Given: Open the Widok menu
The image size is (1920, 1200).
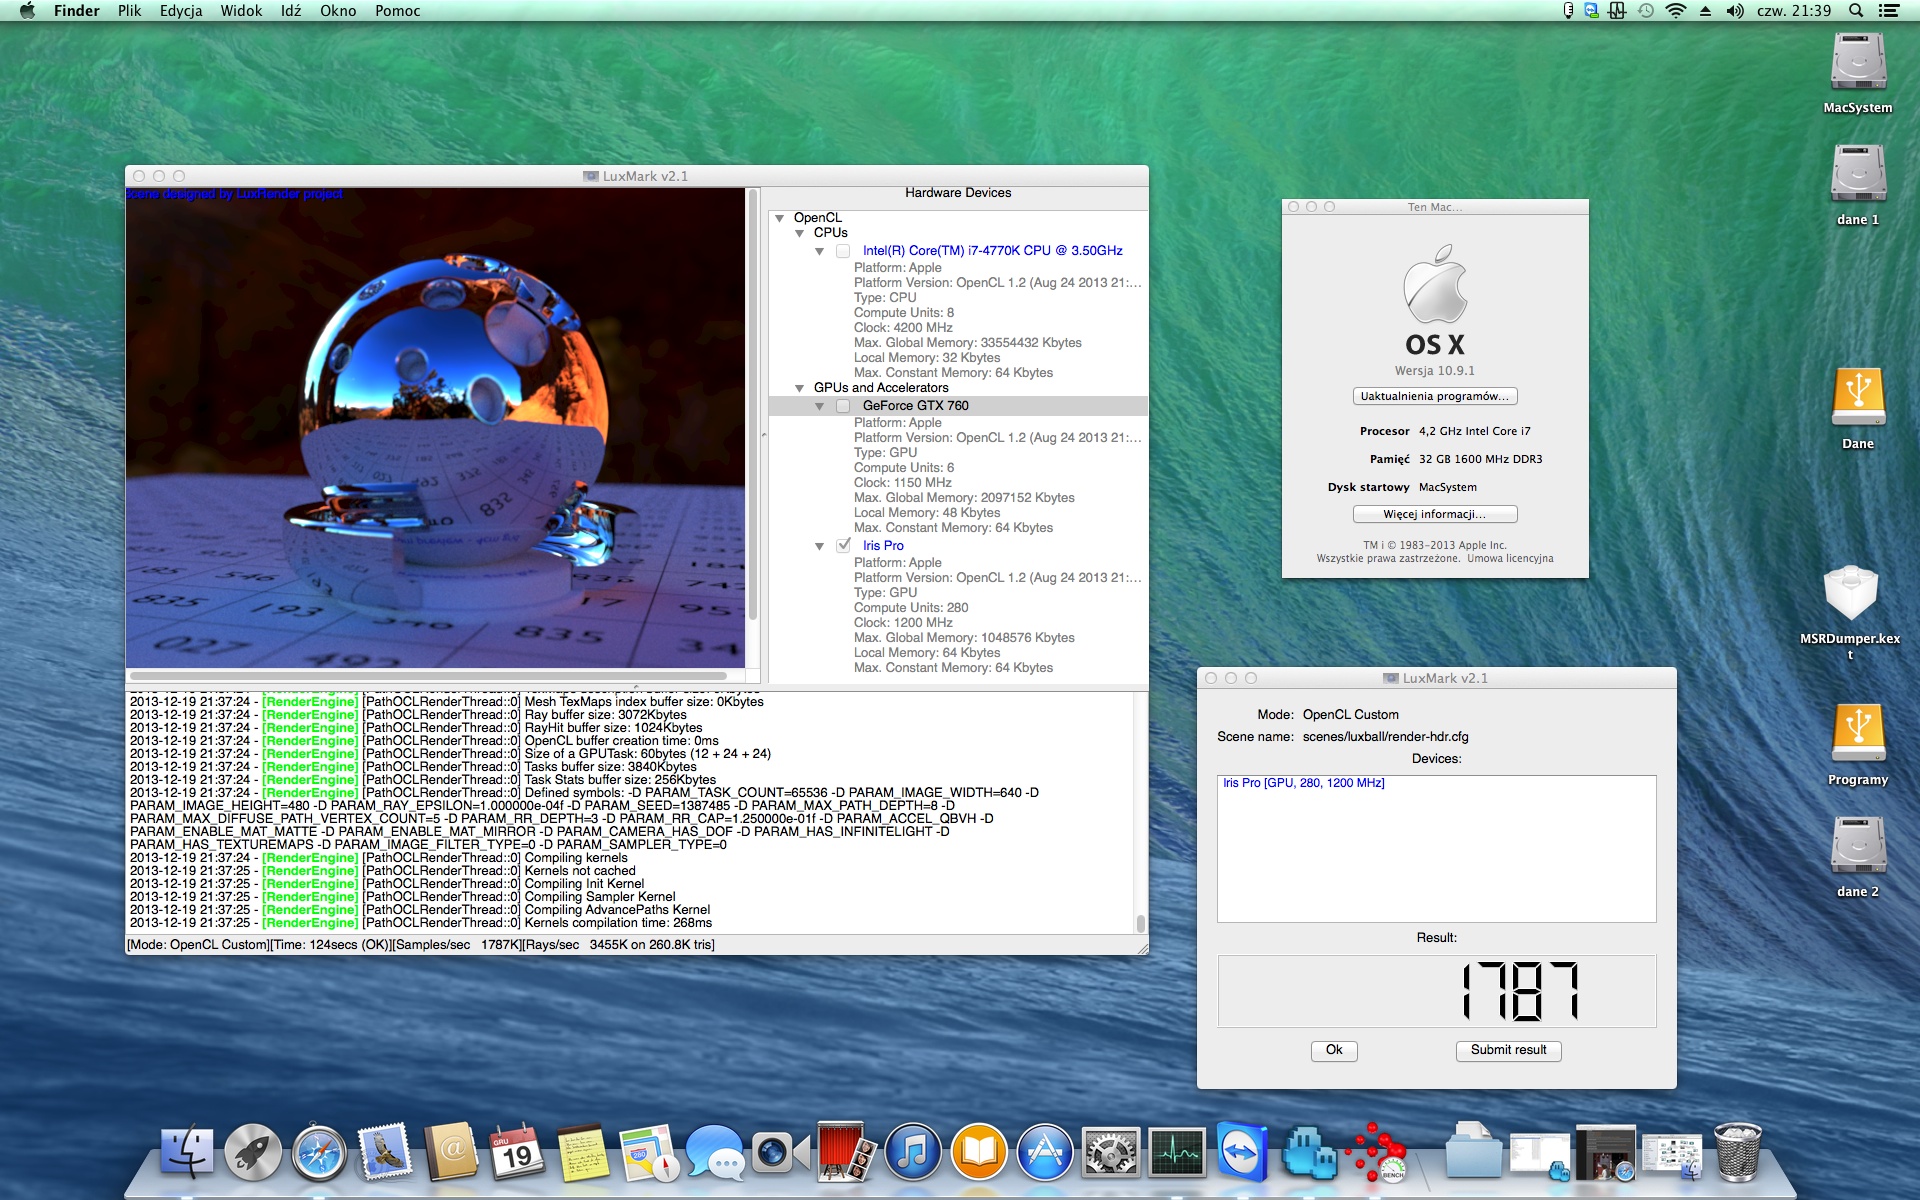Looking at the screenshot, I should point(241,11).
